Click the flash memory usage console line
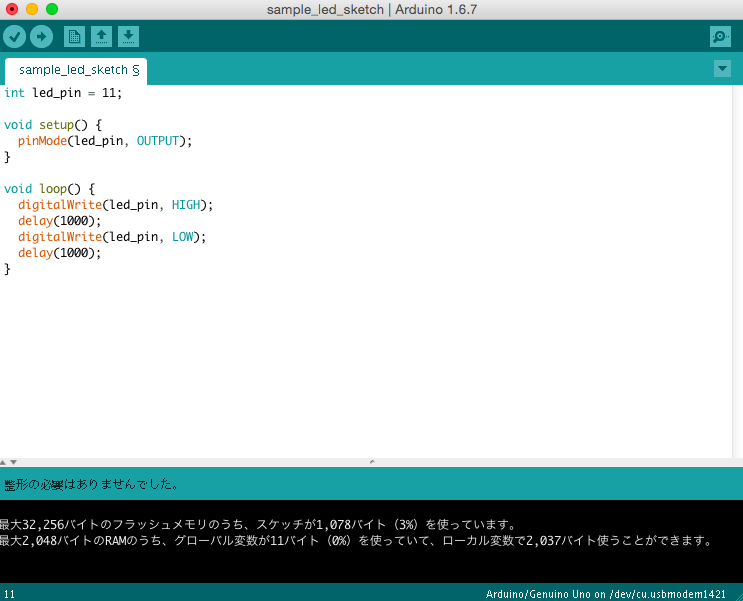Screen dimensions: 743x601 click(258, 525)
